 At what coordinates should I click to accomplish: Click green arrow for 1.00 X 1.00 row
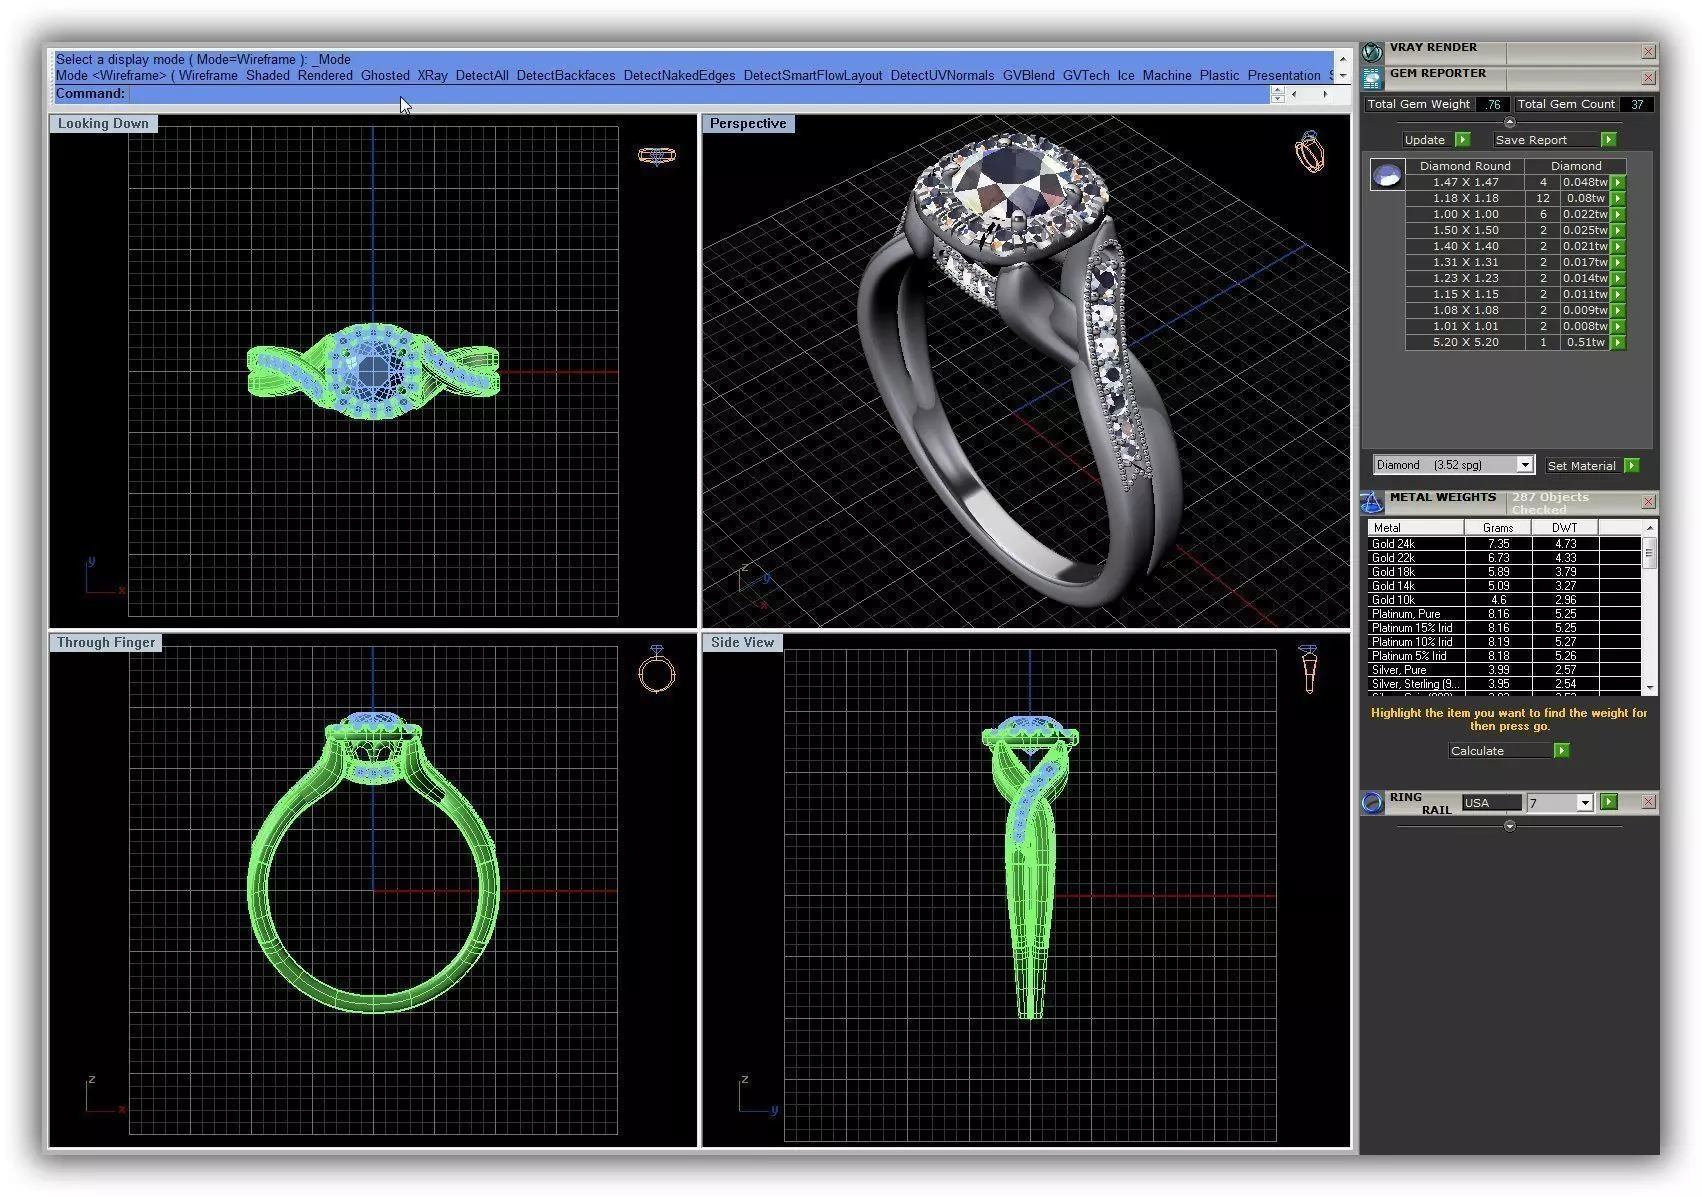1618,215
